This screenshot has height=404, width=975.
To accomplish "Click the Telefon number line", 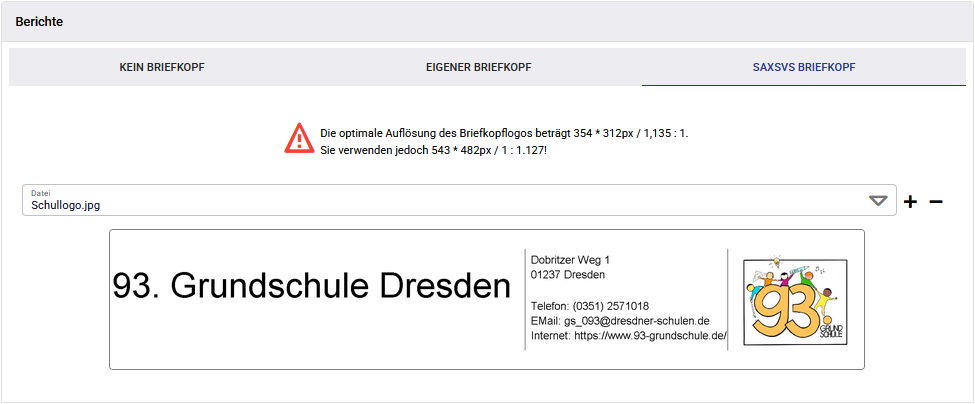I will [589, 306].
